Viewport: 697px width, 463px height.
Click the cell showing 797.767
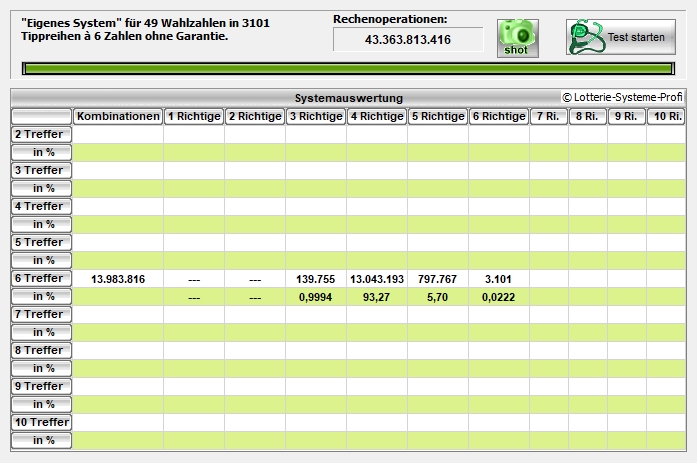click(437, 279)
